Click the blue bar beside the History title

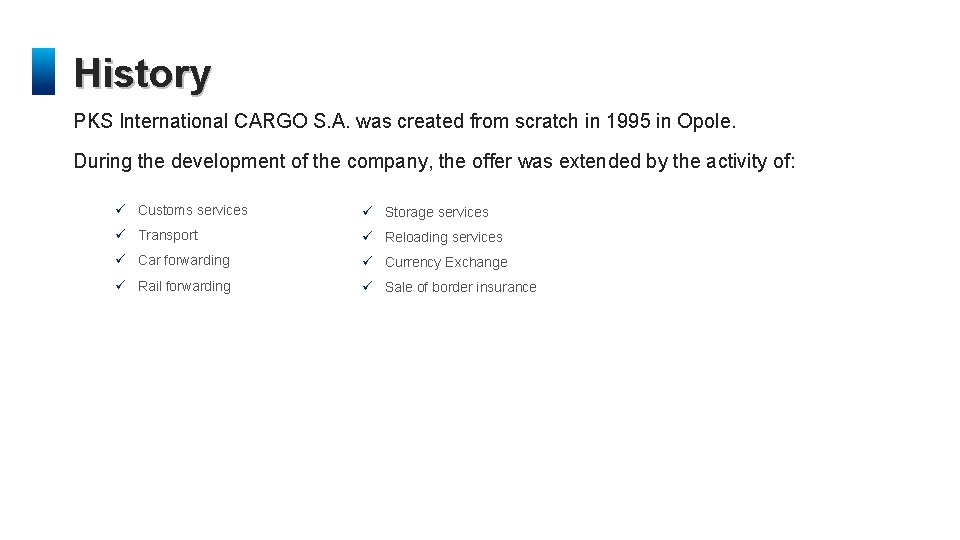(43, 72)
